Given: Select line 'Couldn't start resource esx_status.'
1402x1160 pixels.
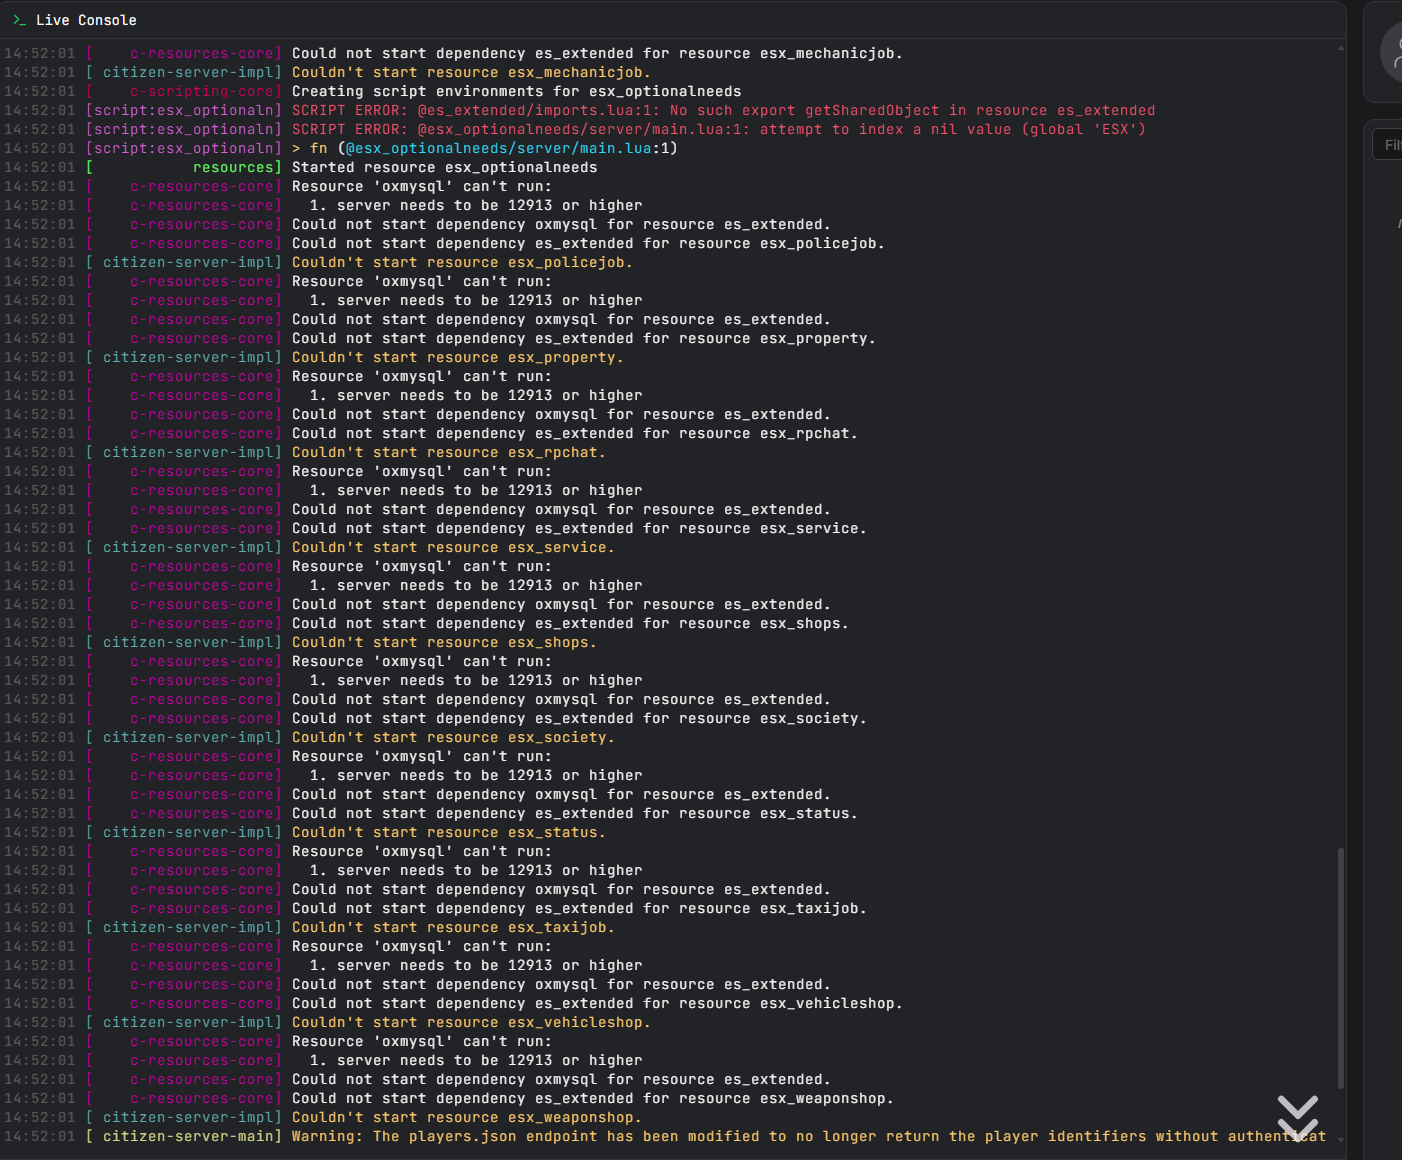Looking at the screenshot, I should [x=448, y=832].
